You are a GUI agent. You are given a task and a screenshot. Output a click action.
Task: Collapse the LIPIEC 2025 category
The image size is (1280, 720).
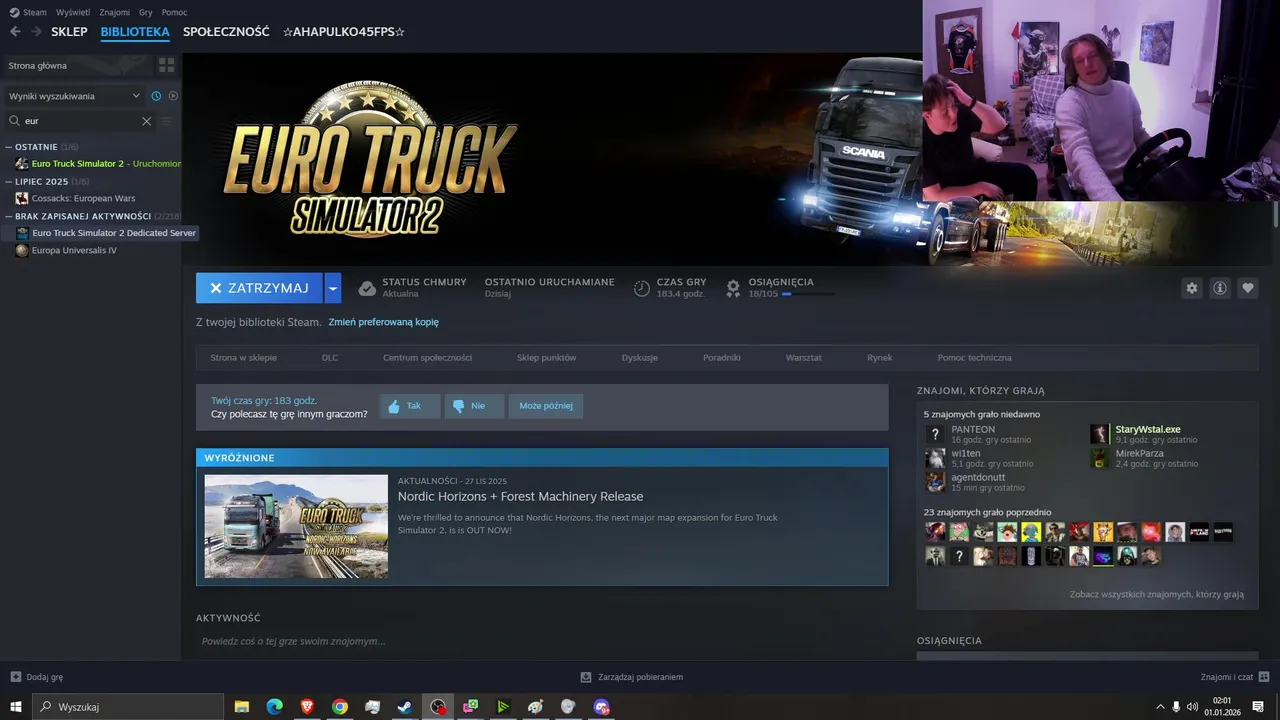click(9, 182)
